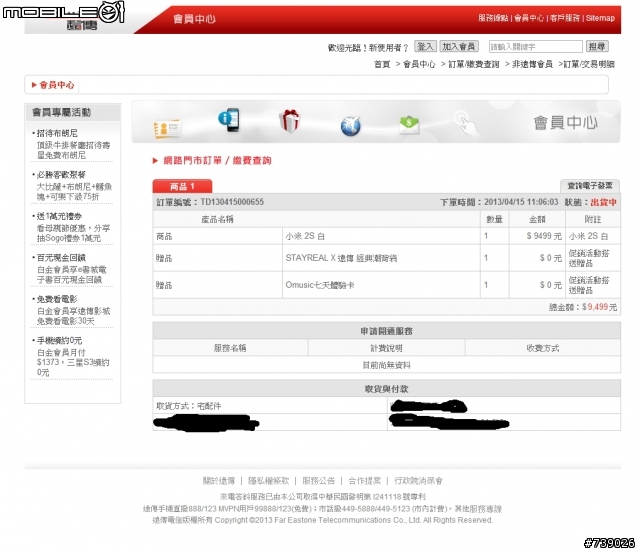The height and width of the screenshot is (551, 640).
Task: Open 招待布朗尼 sidebar promotion
Action: click(57, 133)
